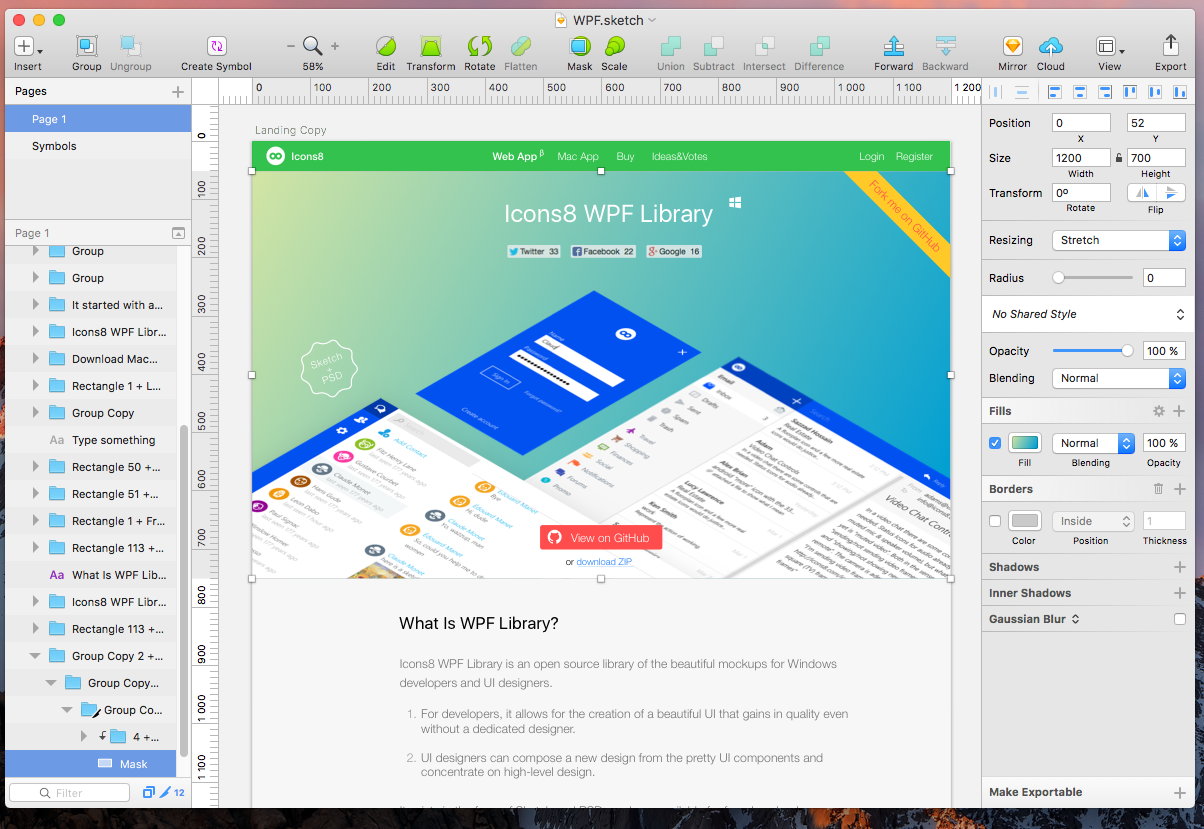The image size is (1204, 829).
Task: Flip the layer horizontally
Action: click(x=1143, y=193)
